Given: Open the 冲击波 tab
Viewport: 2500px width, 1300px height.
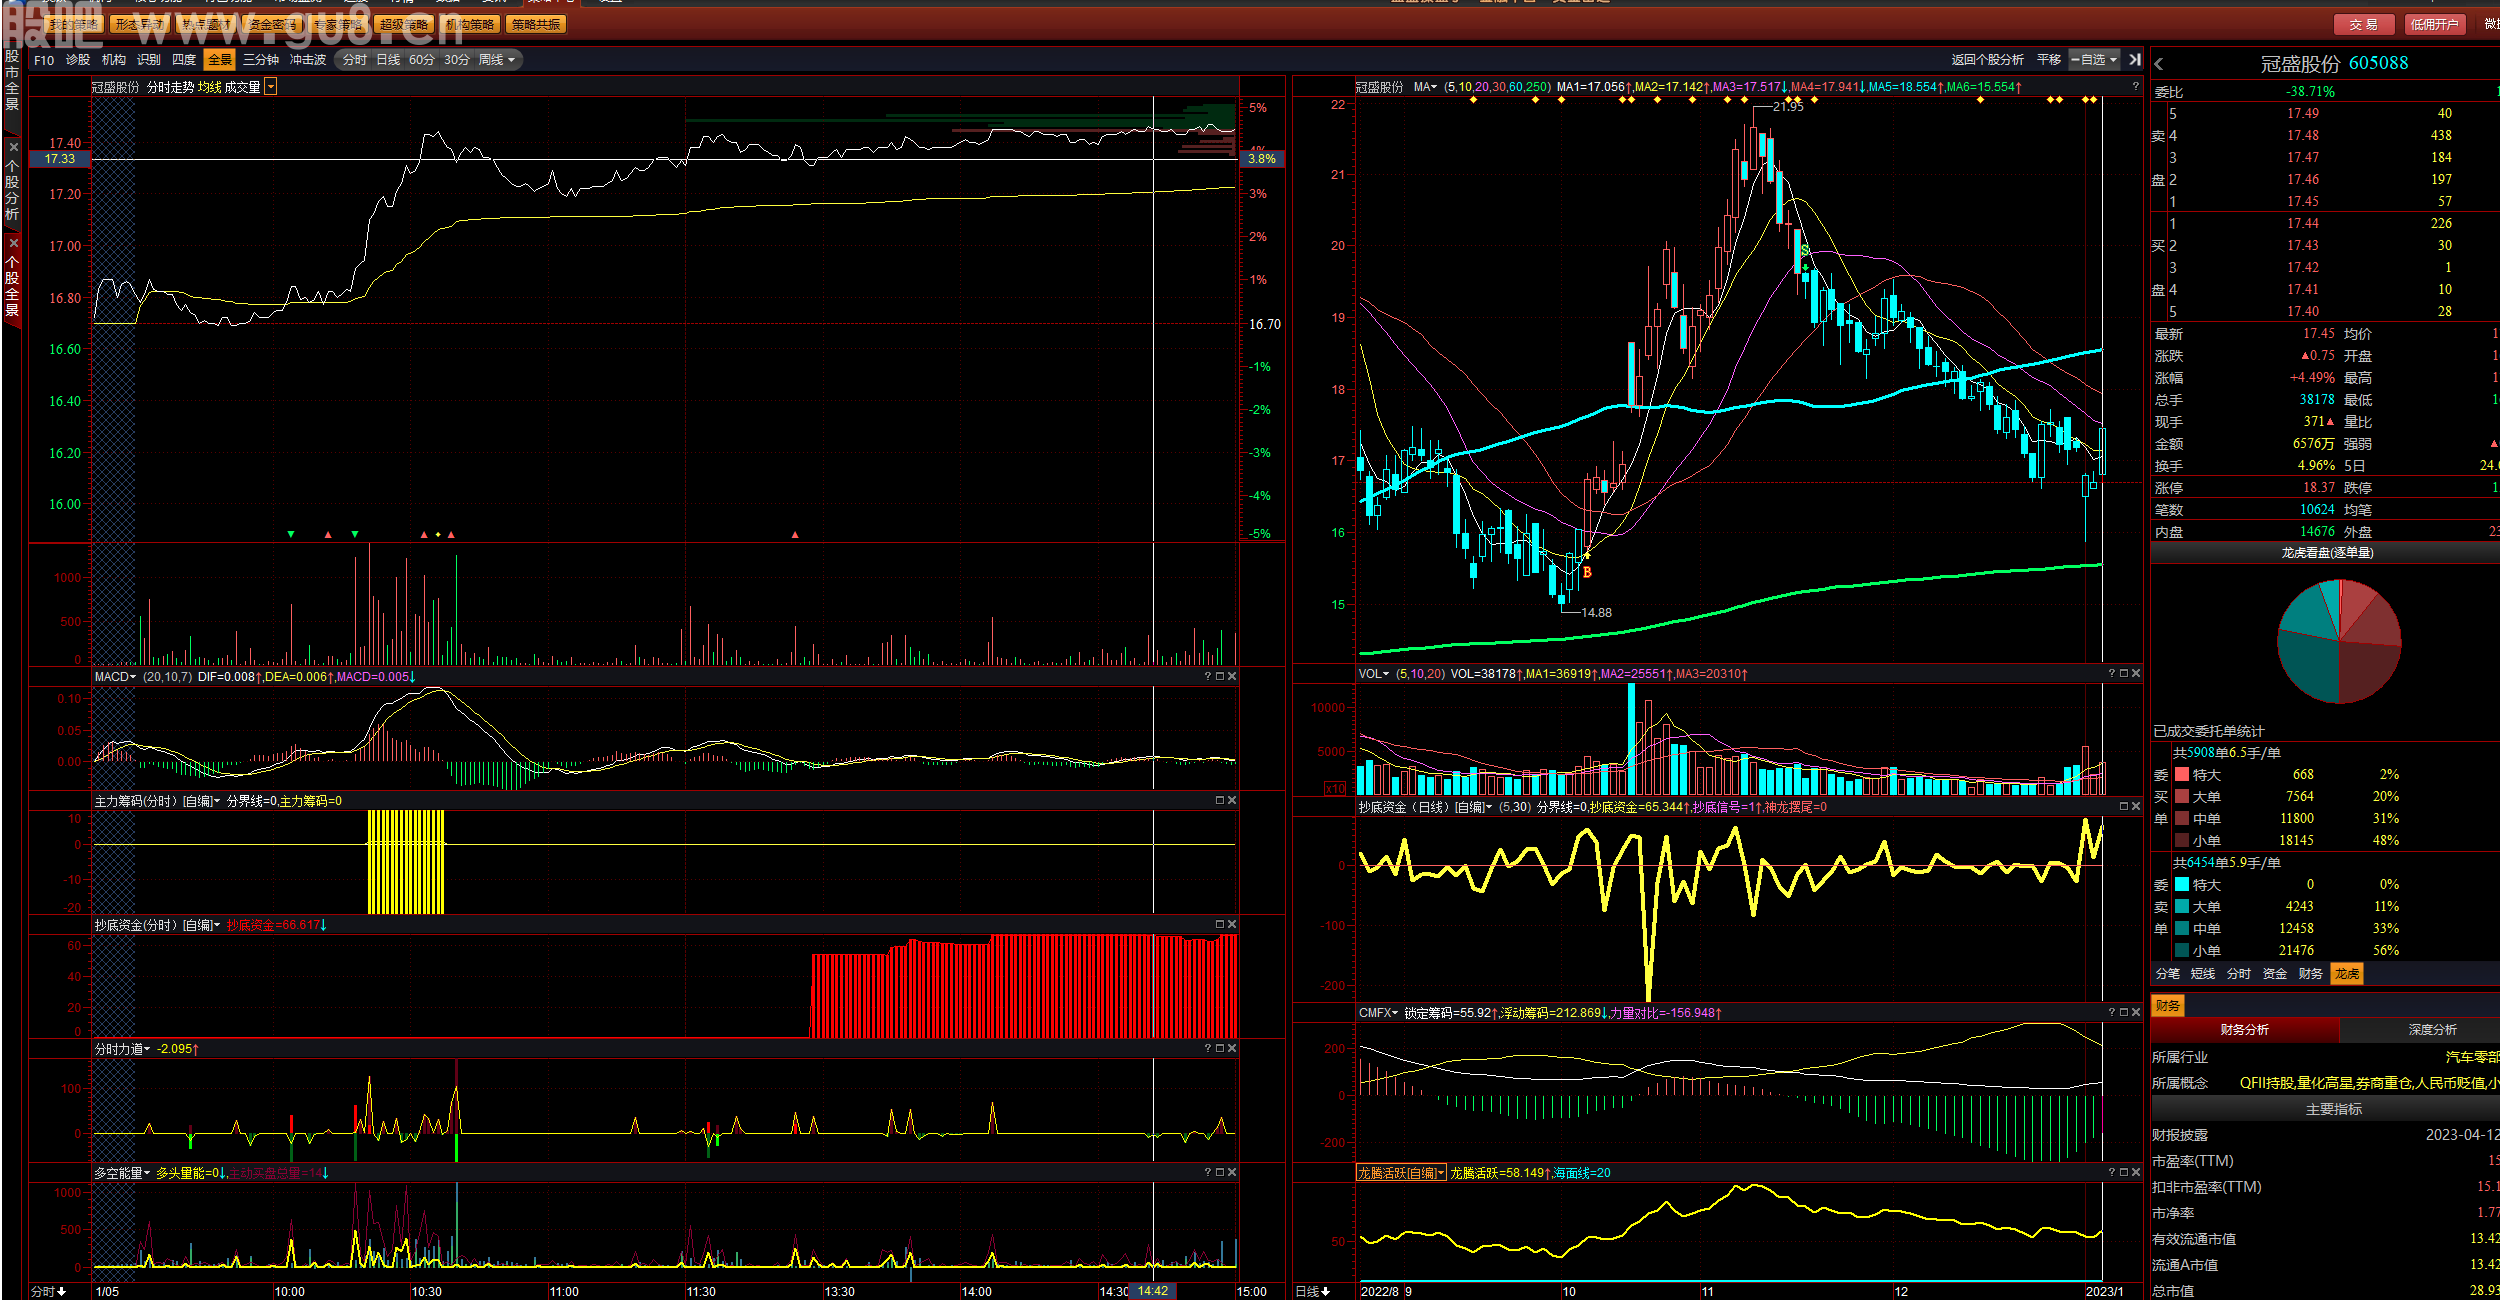Looking at the screenshot, I should [x=308, y=60].
